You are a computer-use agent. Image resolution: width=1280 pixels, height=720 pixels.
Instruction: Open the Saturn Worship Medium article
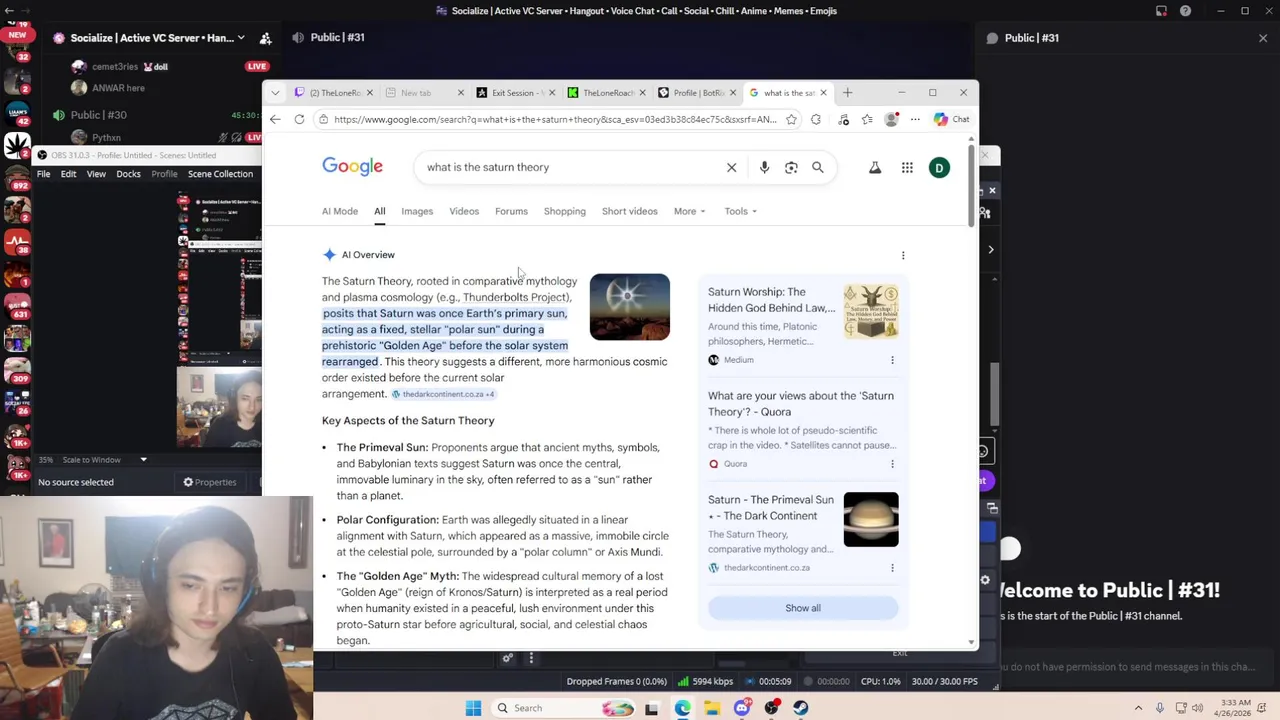pyautogui.click(x=771, y=300)
